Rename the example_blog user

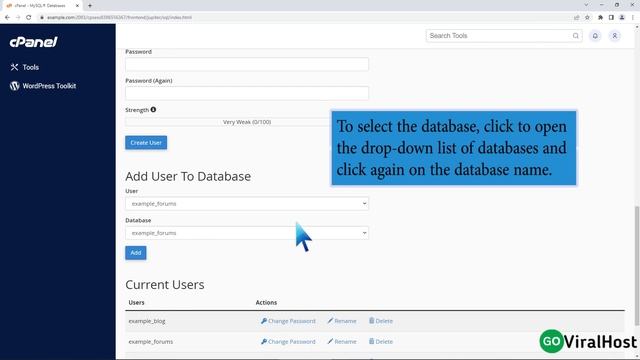coord(342,321)
